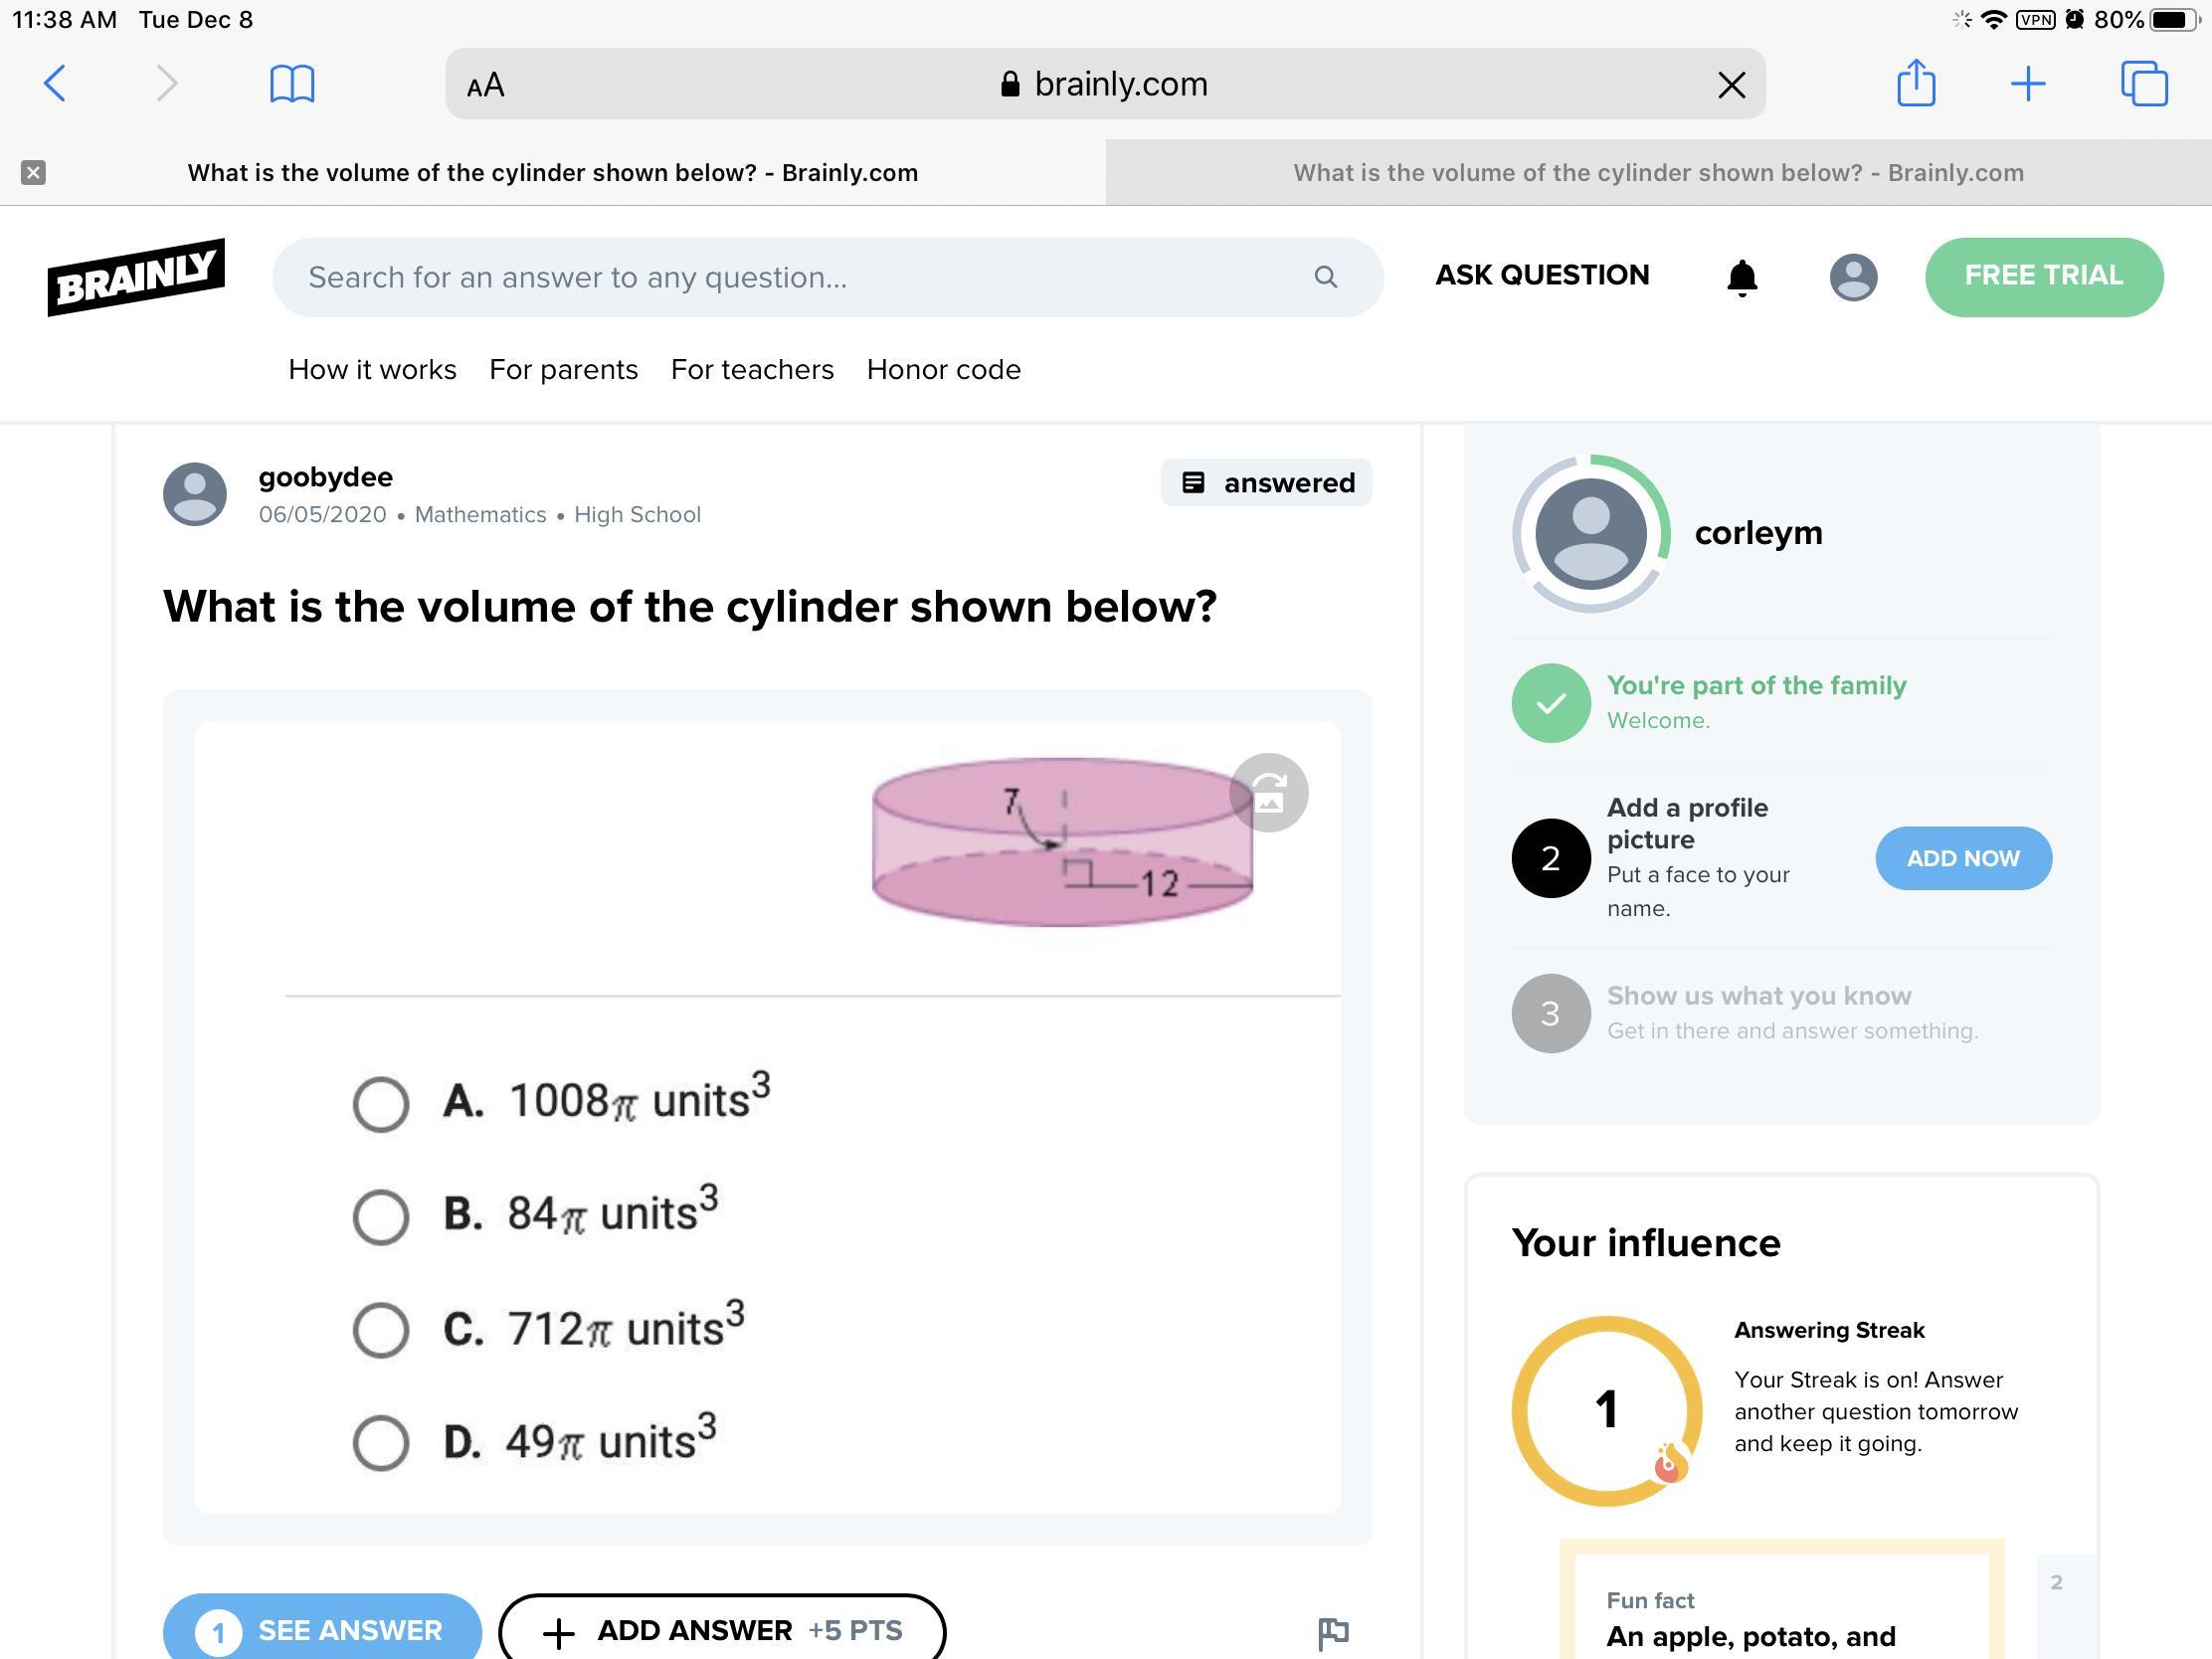Open the Safari bookmarks book icon
The image size is (2212, 1659).
(x=292, y=83)
